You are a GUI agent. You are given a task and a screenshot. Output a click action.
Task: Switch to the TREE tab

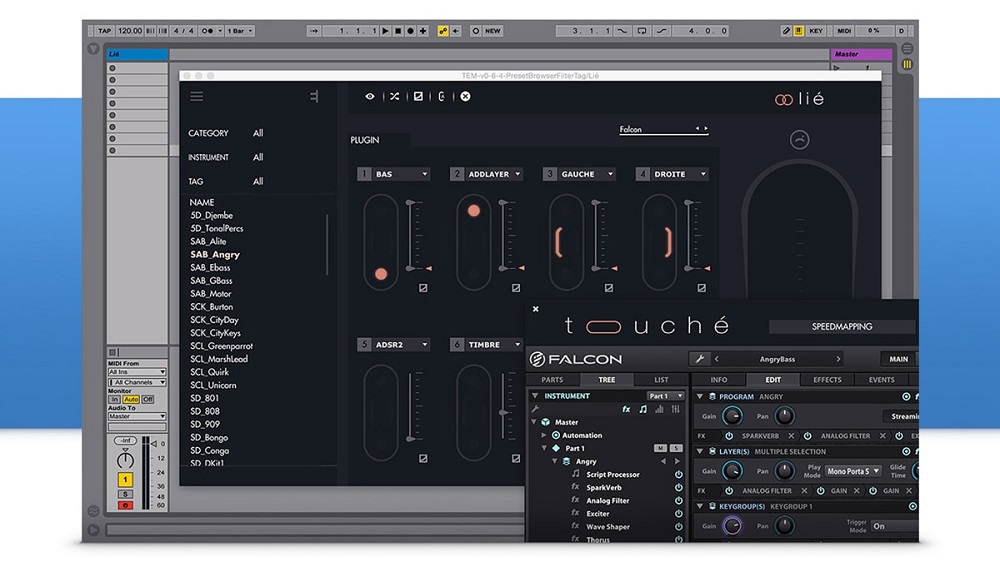(x=607, y=380)
